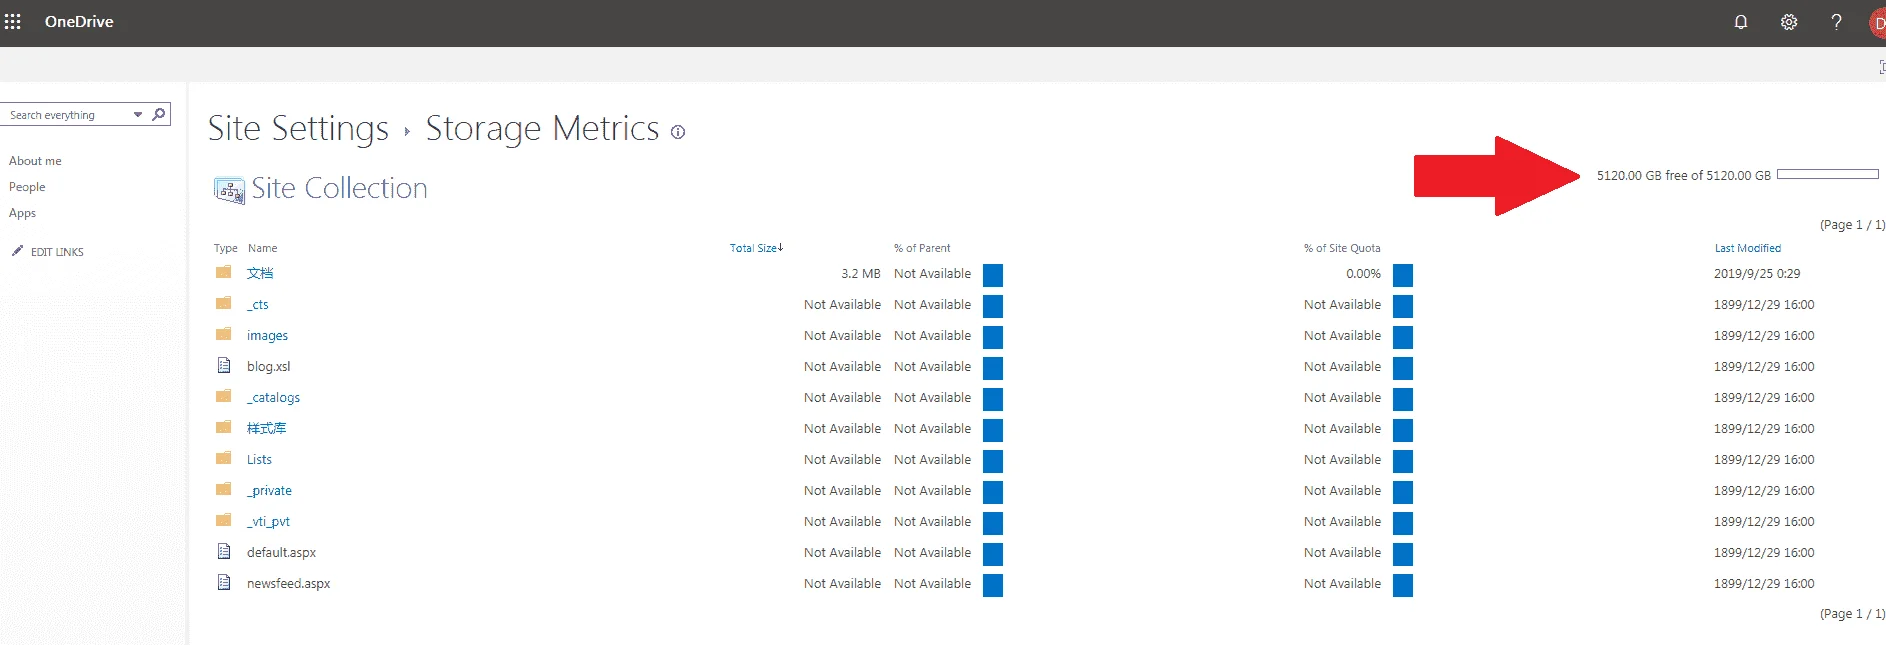
Task: Open People in sidebar
Action: (27, 187)
